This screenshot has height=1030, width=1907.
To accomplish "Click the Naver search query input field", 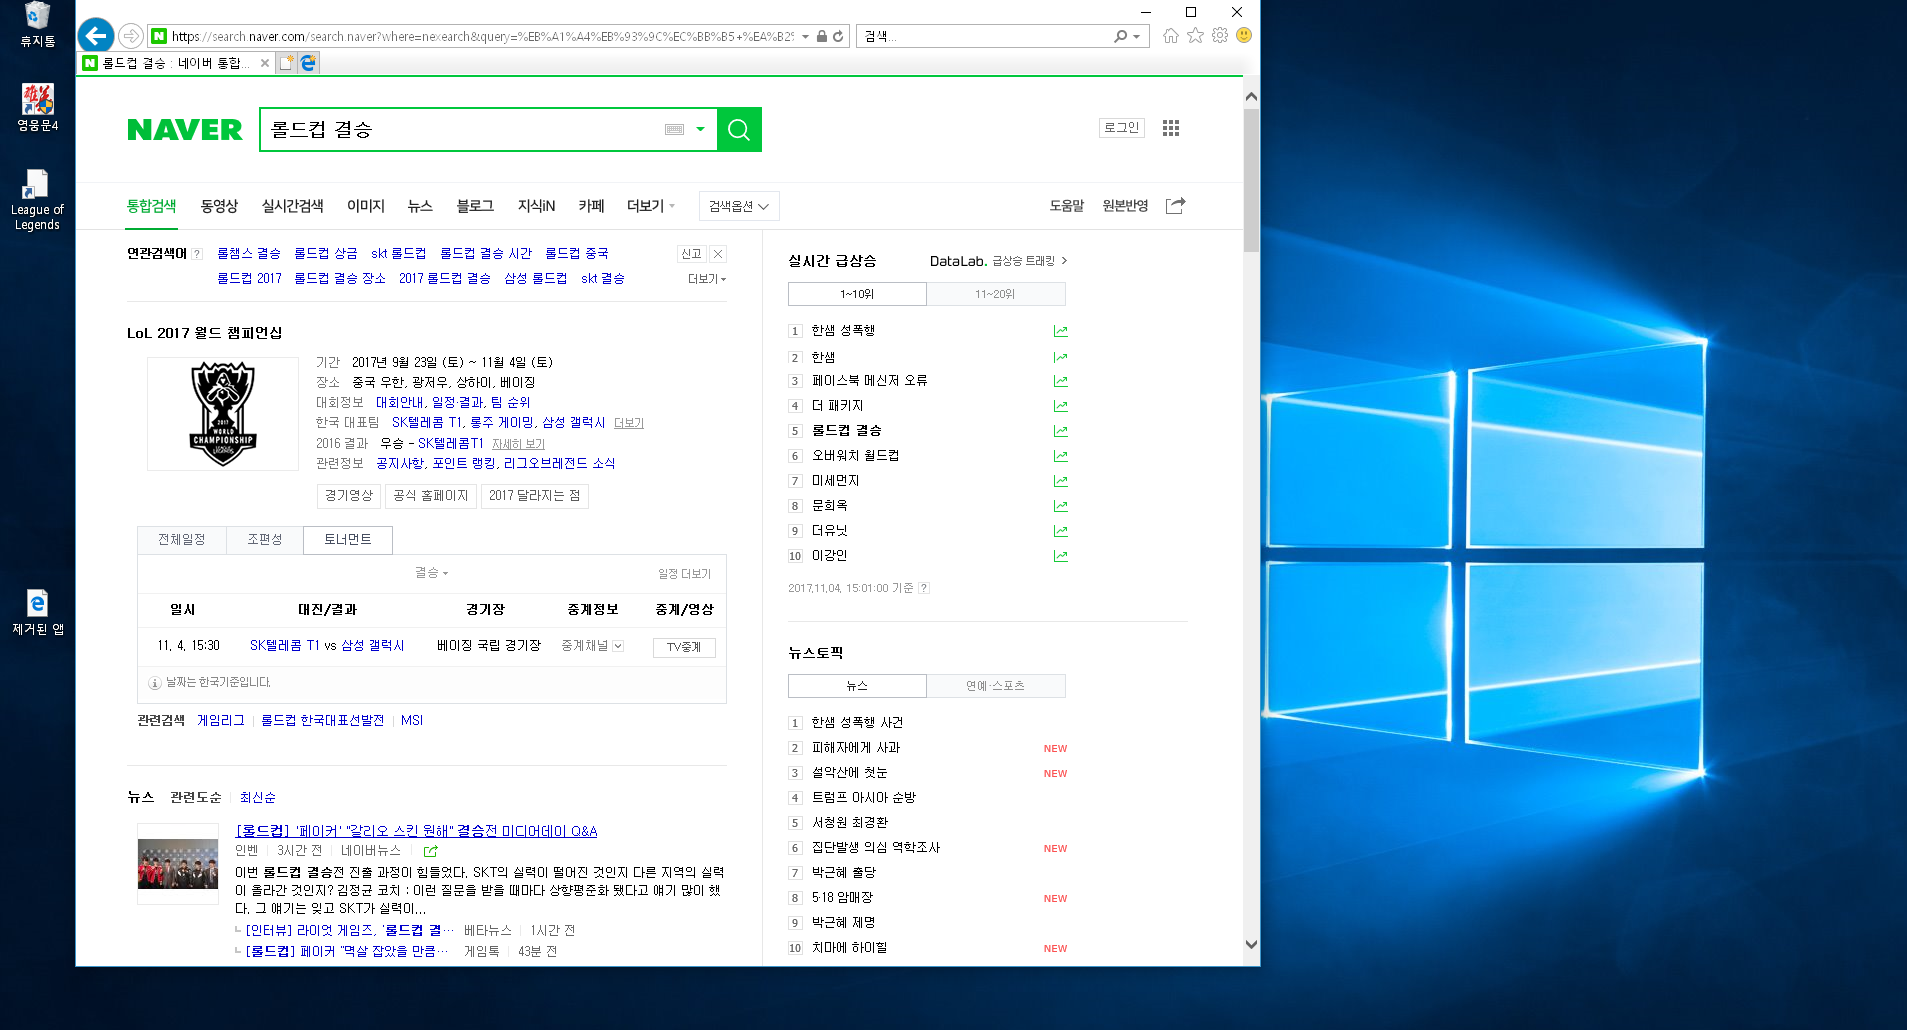I will pyautogui.click(x=460, y=130).
